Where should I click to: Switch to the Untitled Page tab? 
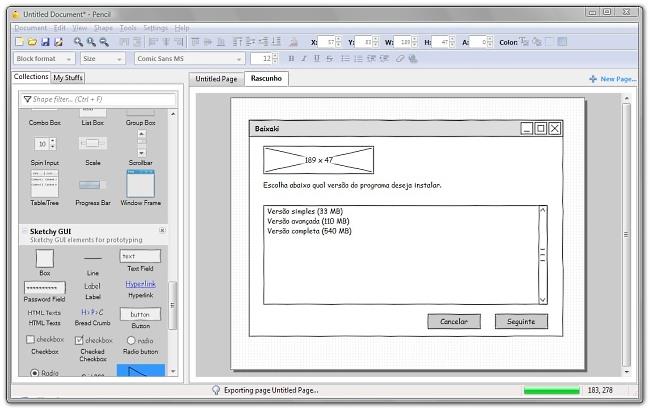(216, 78)
